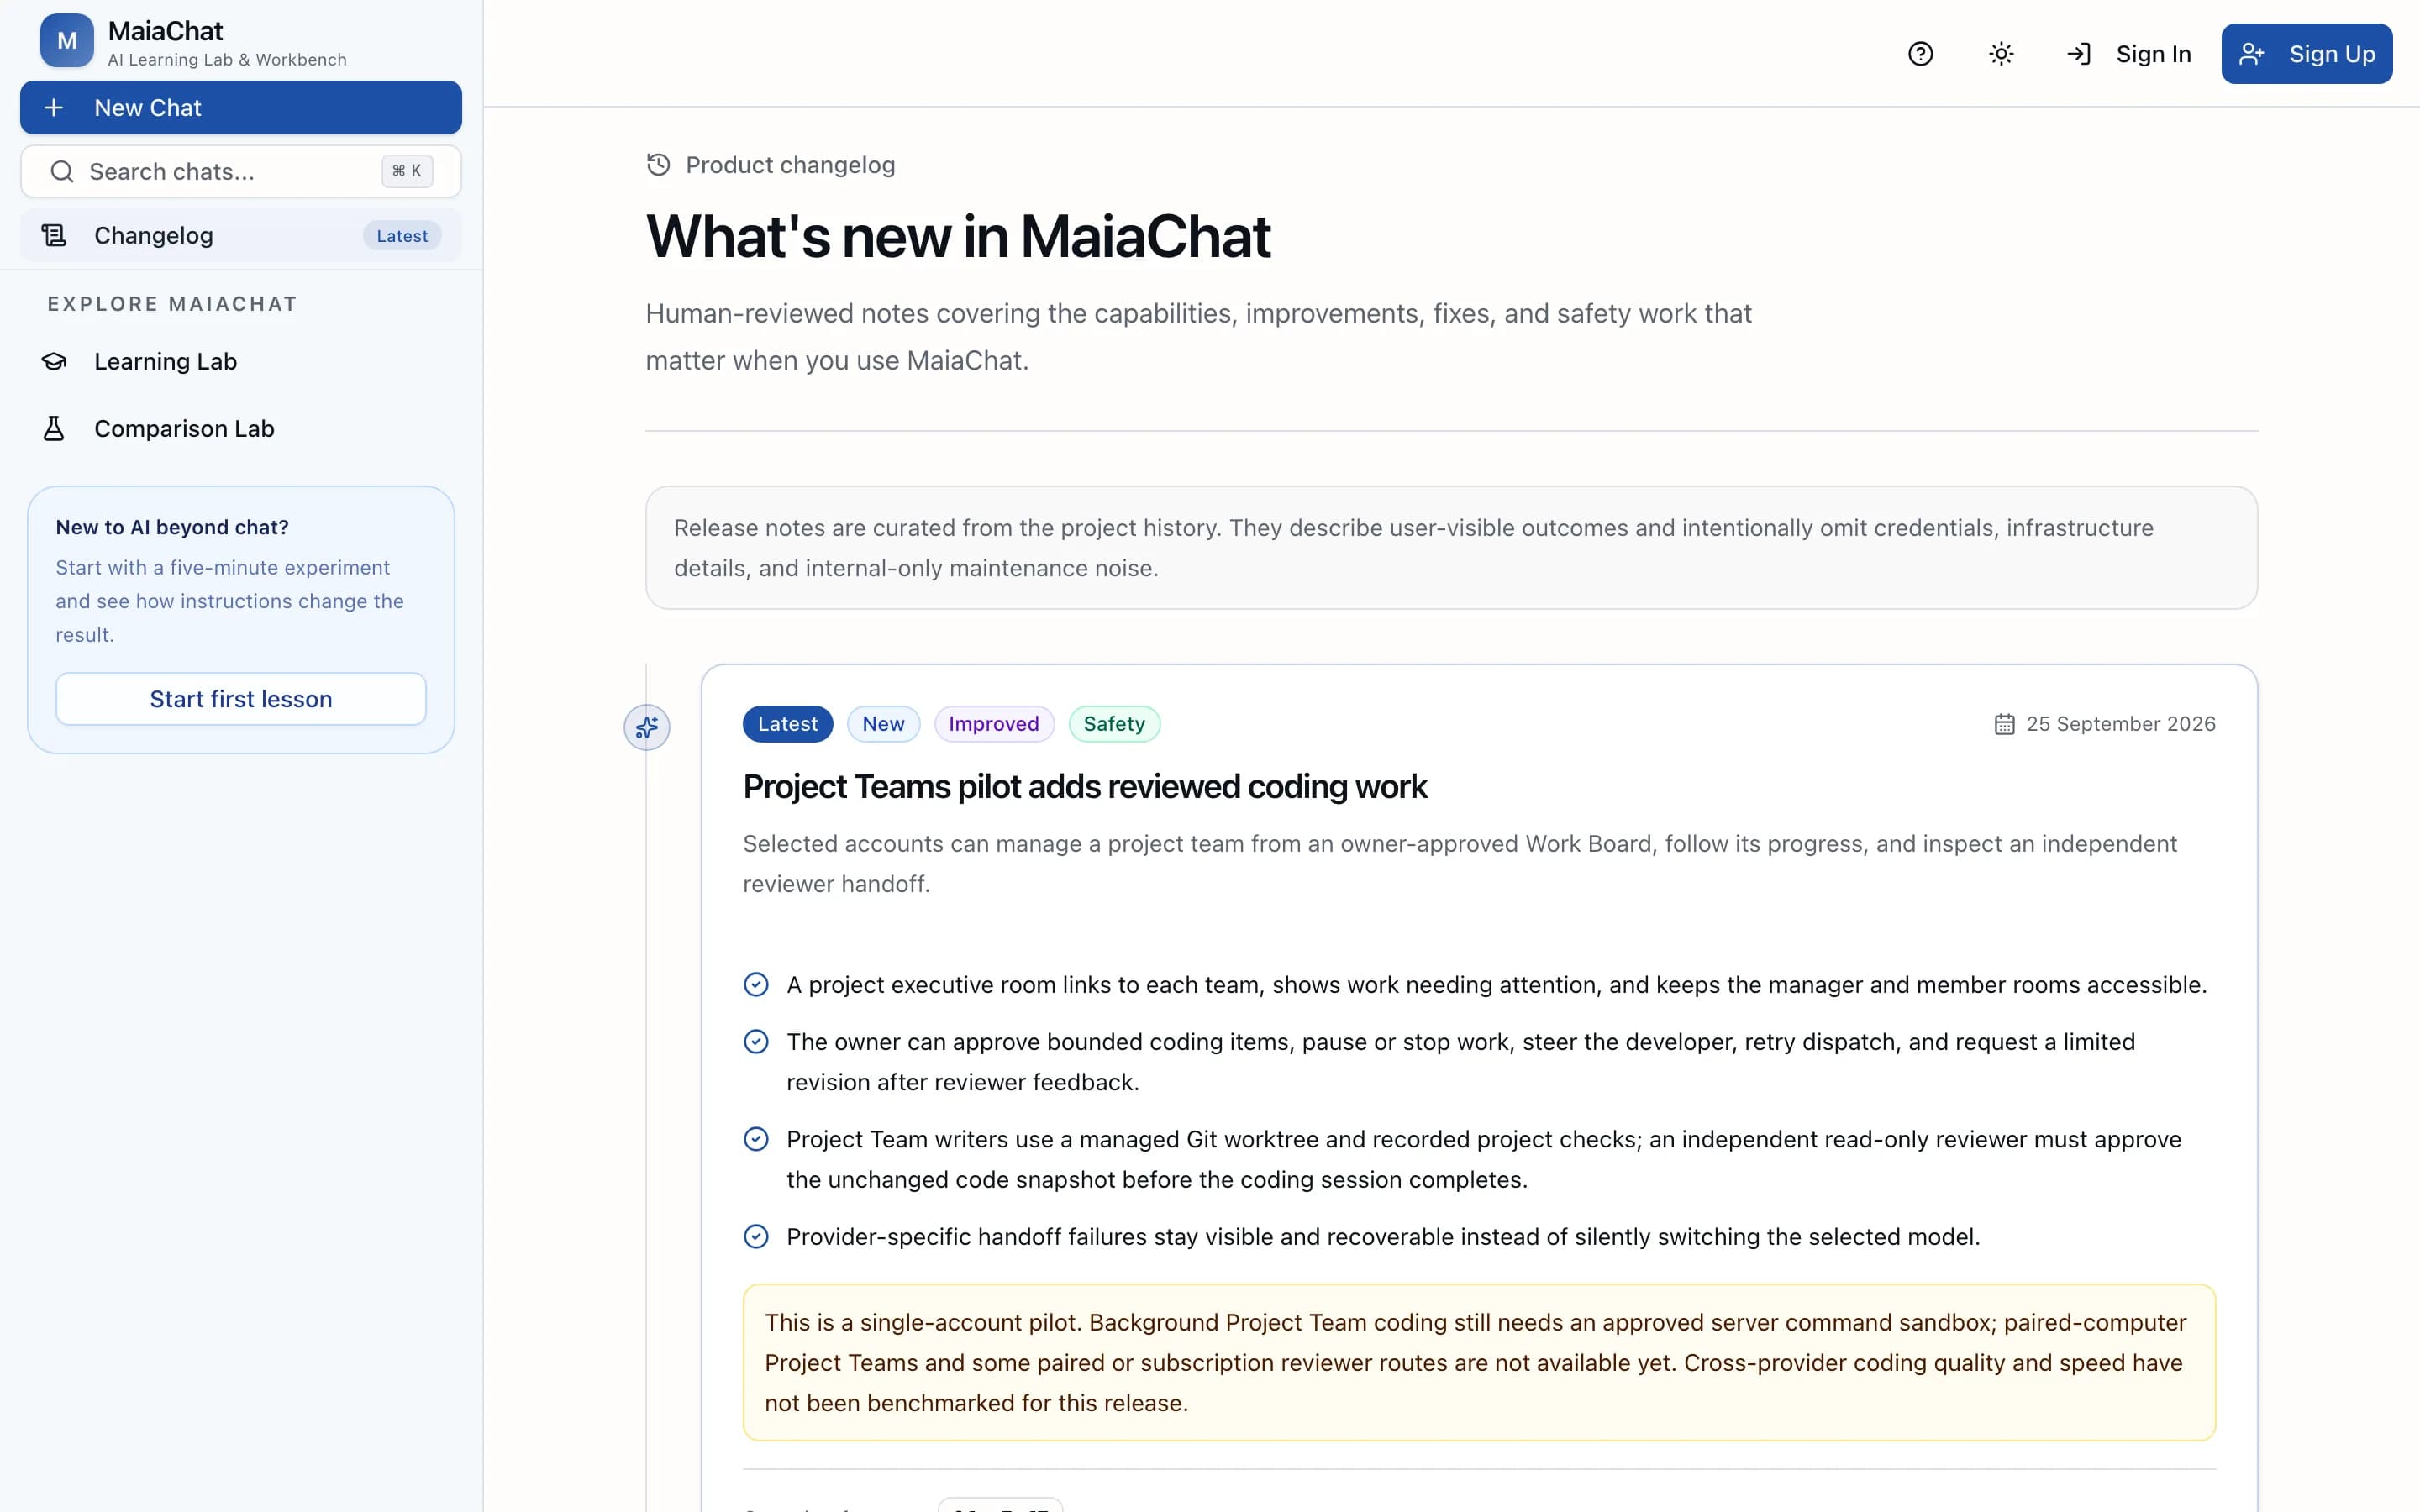Image resolution: width=2420 pixels, height=1512 pixels.
Task: Click New to AI beyond chat? title
Action: [172, 527]
